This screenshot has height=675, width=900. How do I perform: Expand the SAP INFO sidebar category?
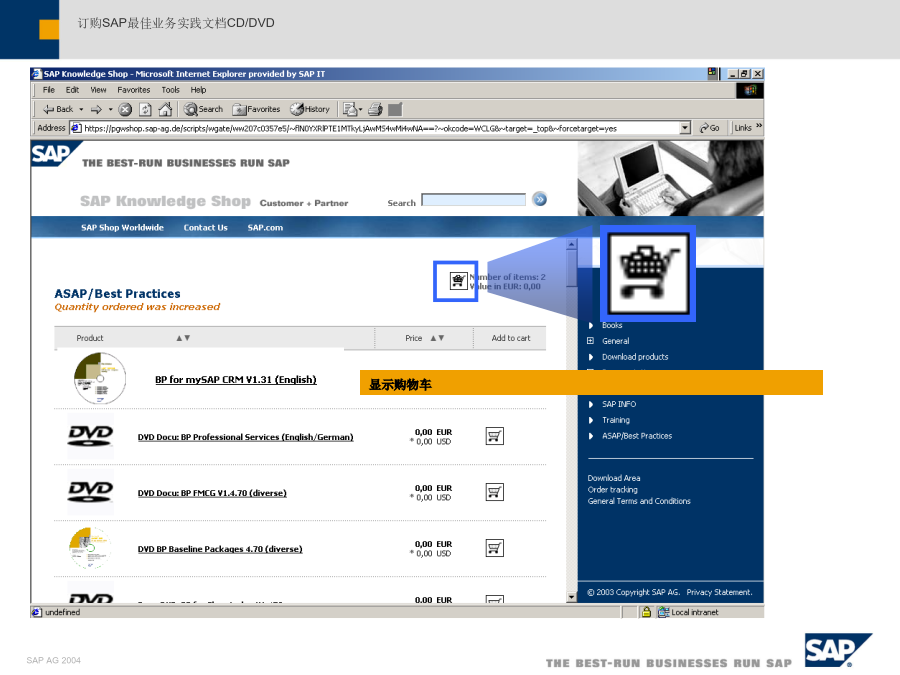(x=591, y=405)
